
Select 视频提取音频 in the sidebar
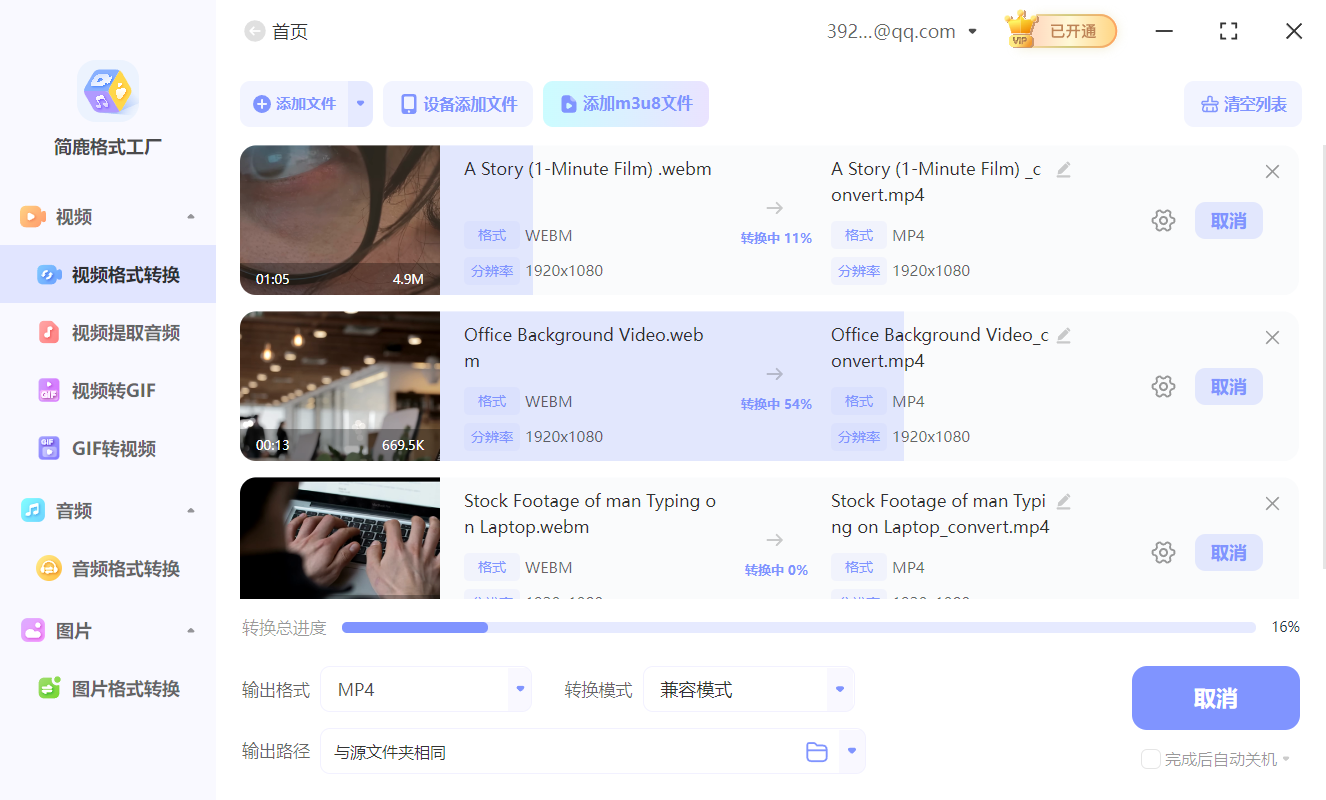(108, 333)
